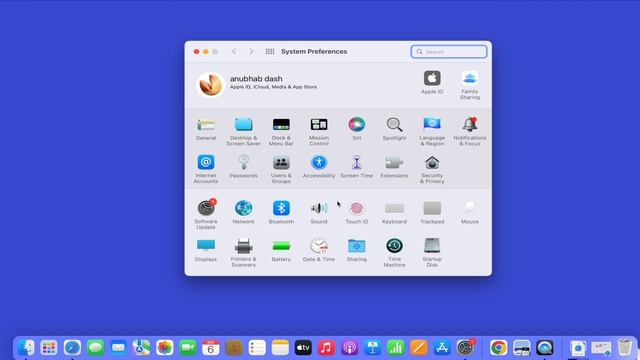
Task: Open Family Sharing settings
Action: [x=470, y=85]
